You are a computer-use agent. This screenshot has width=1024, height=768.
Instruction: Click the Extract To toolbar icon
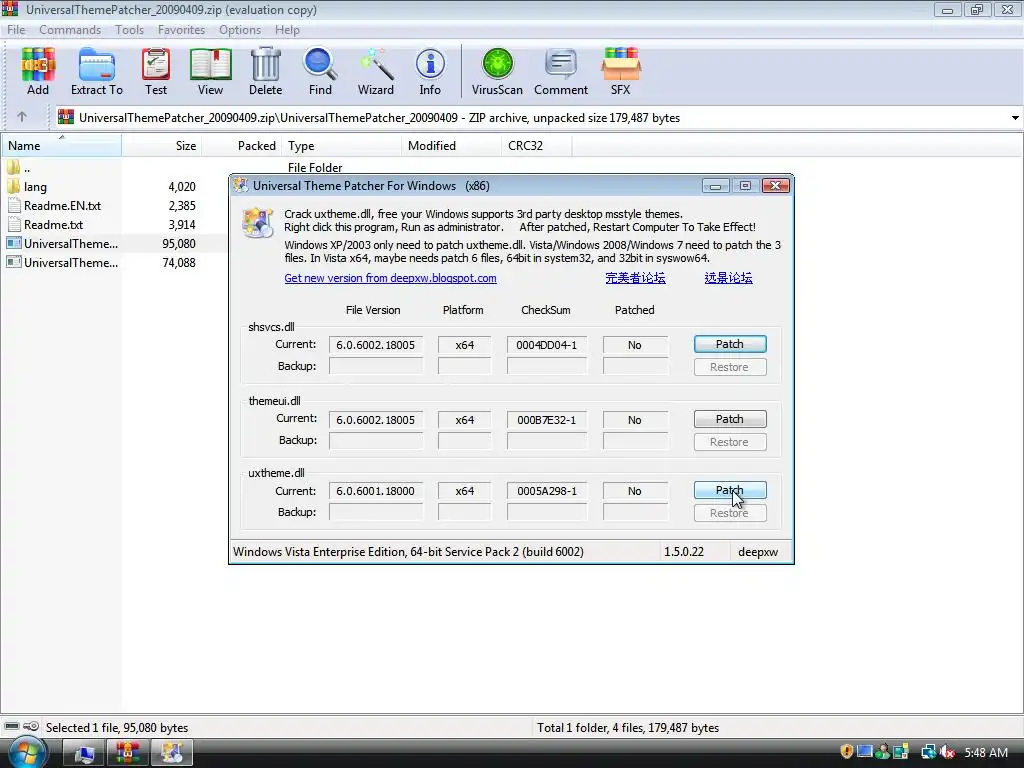click(97, 71)
